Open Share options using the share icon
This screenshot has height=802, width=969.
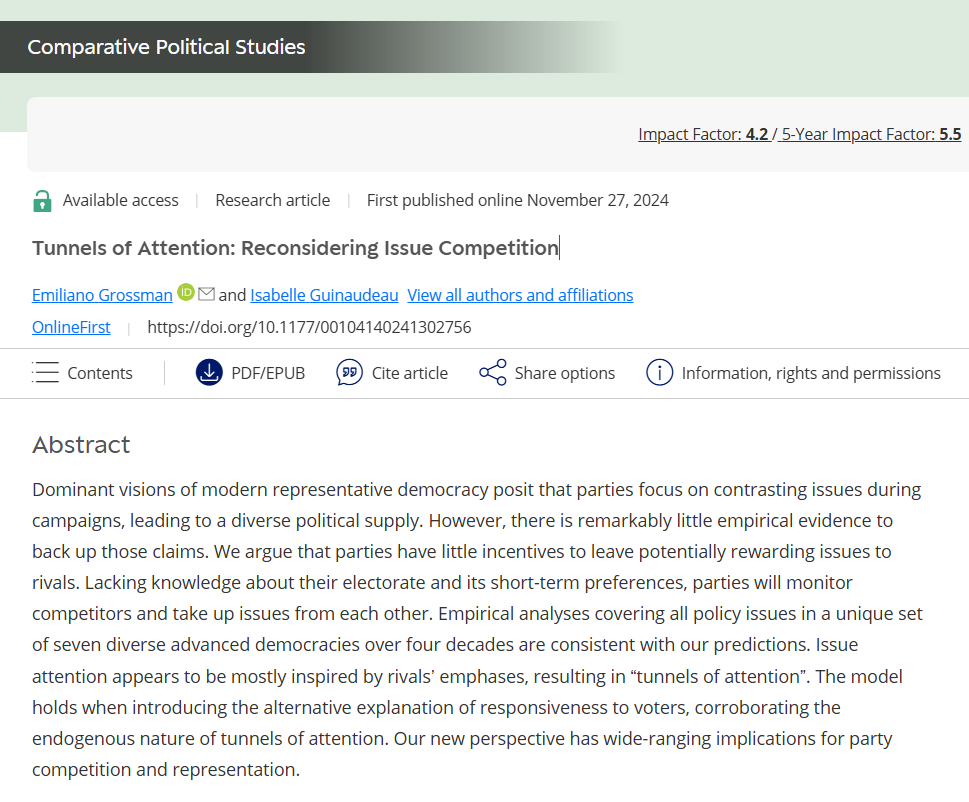(493, 373)
